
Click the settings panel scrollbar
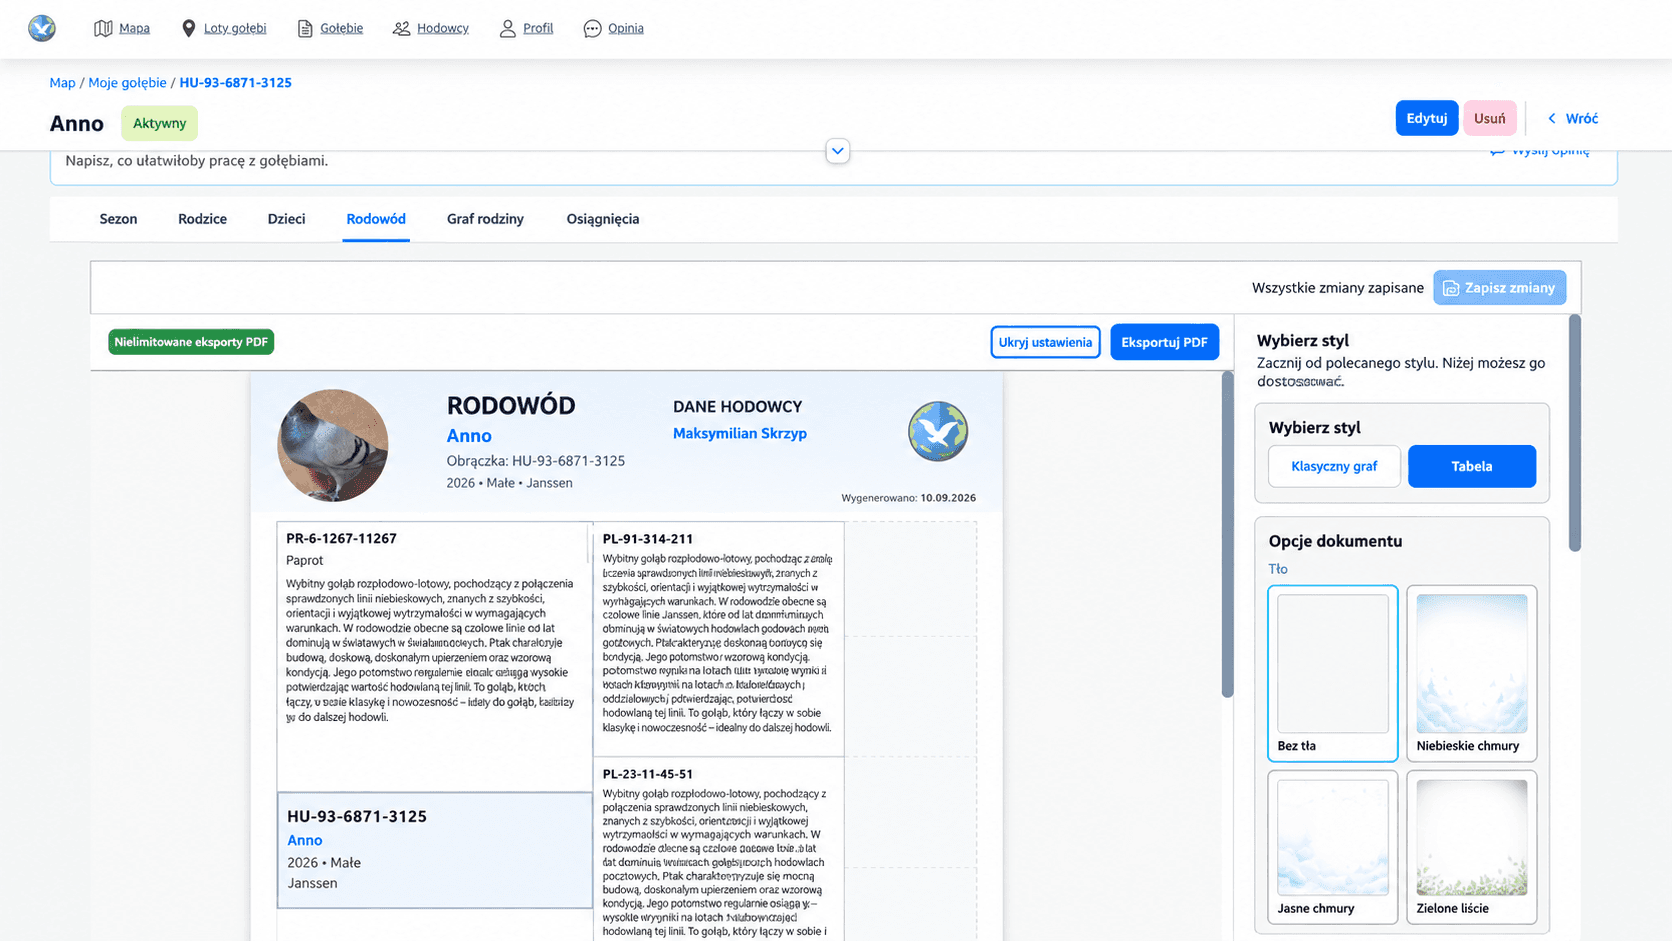click(1575, 433)
